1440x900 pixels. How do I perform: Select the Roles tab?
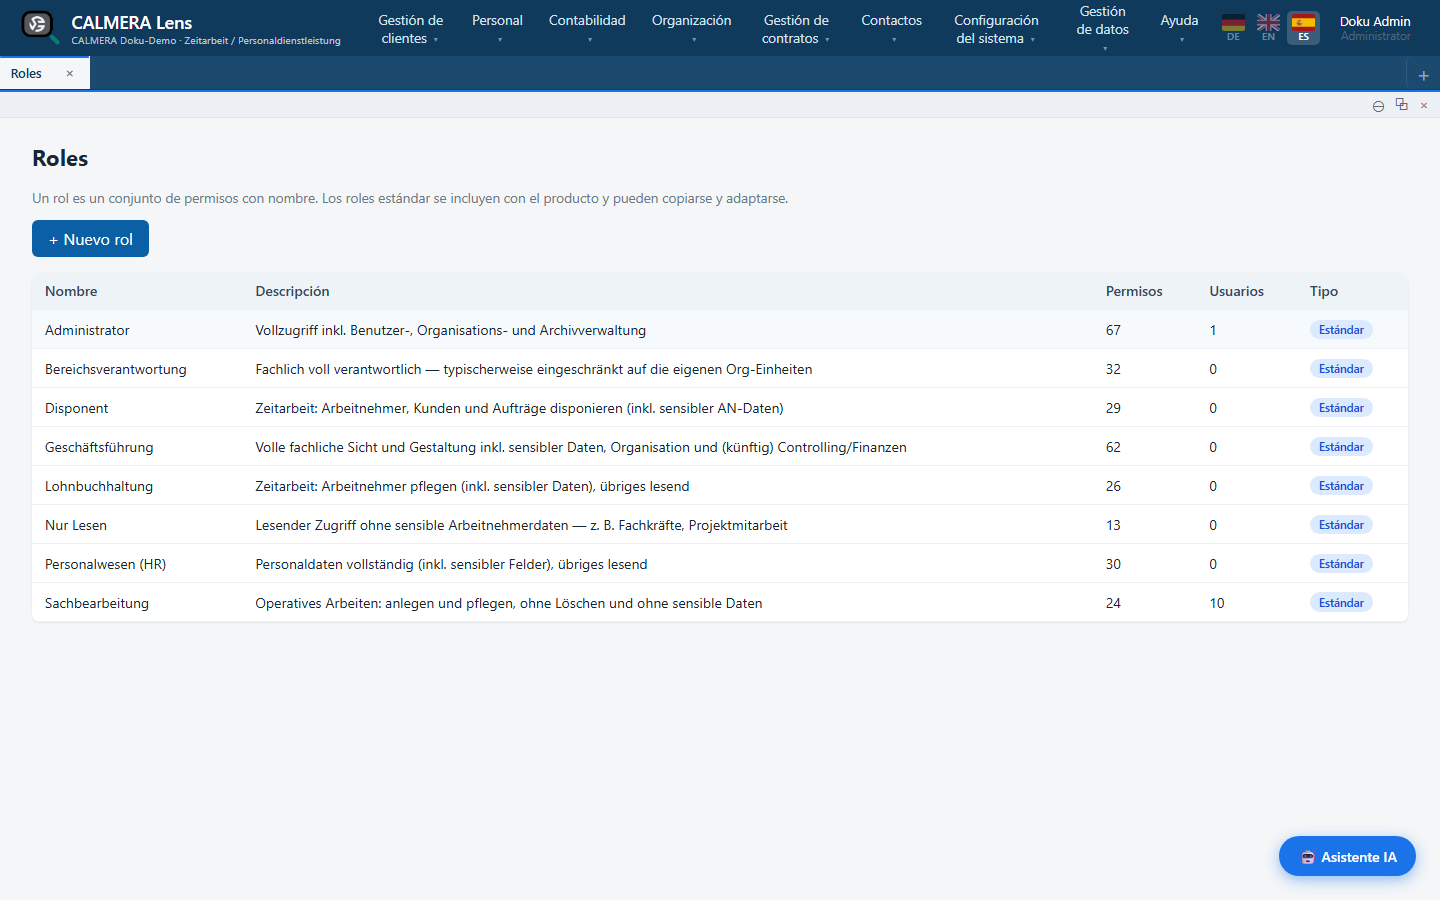point(27,73)
